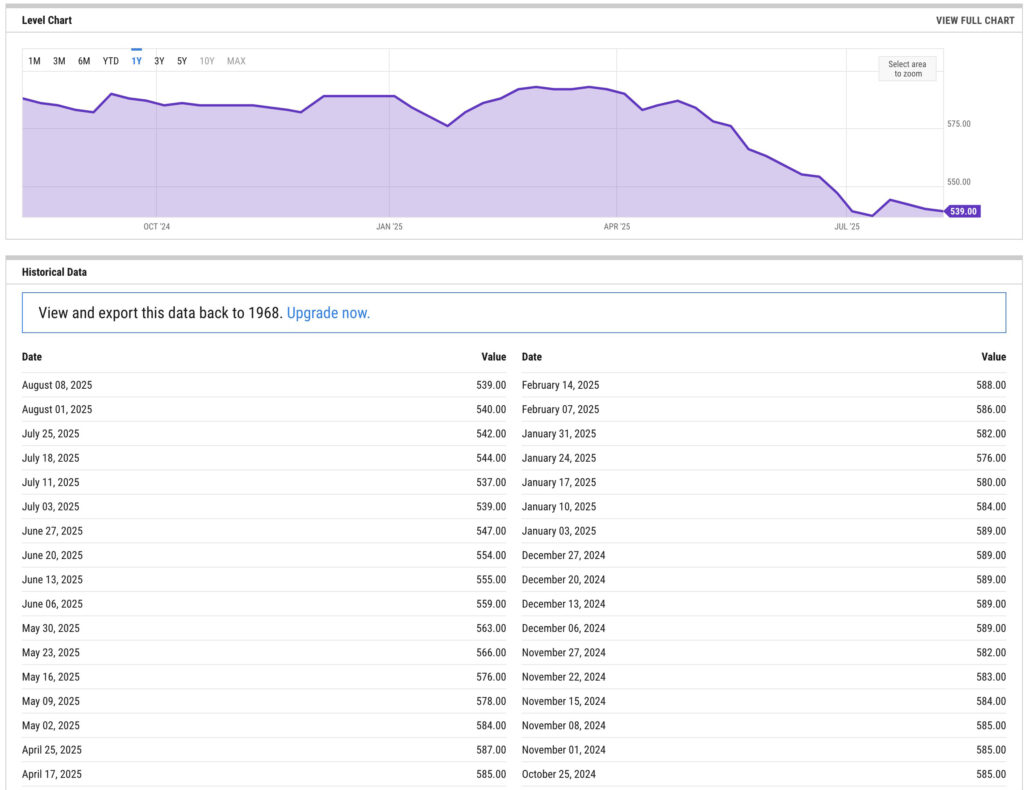Click the 547.00 value for June 27
This screenshot has height=790, width=1024.
coord(491,531)
